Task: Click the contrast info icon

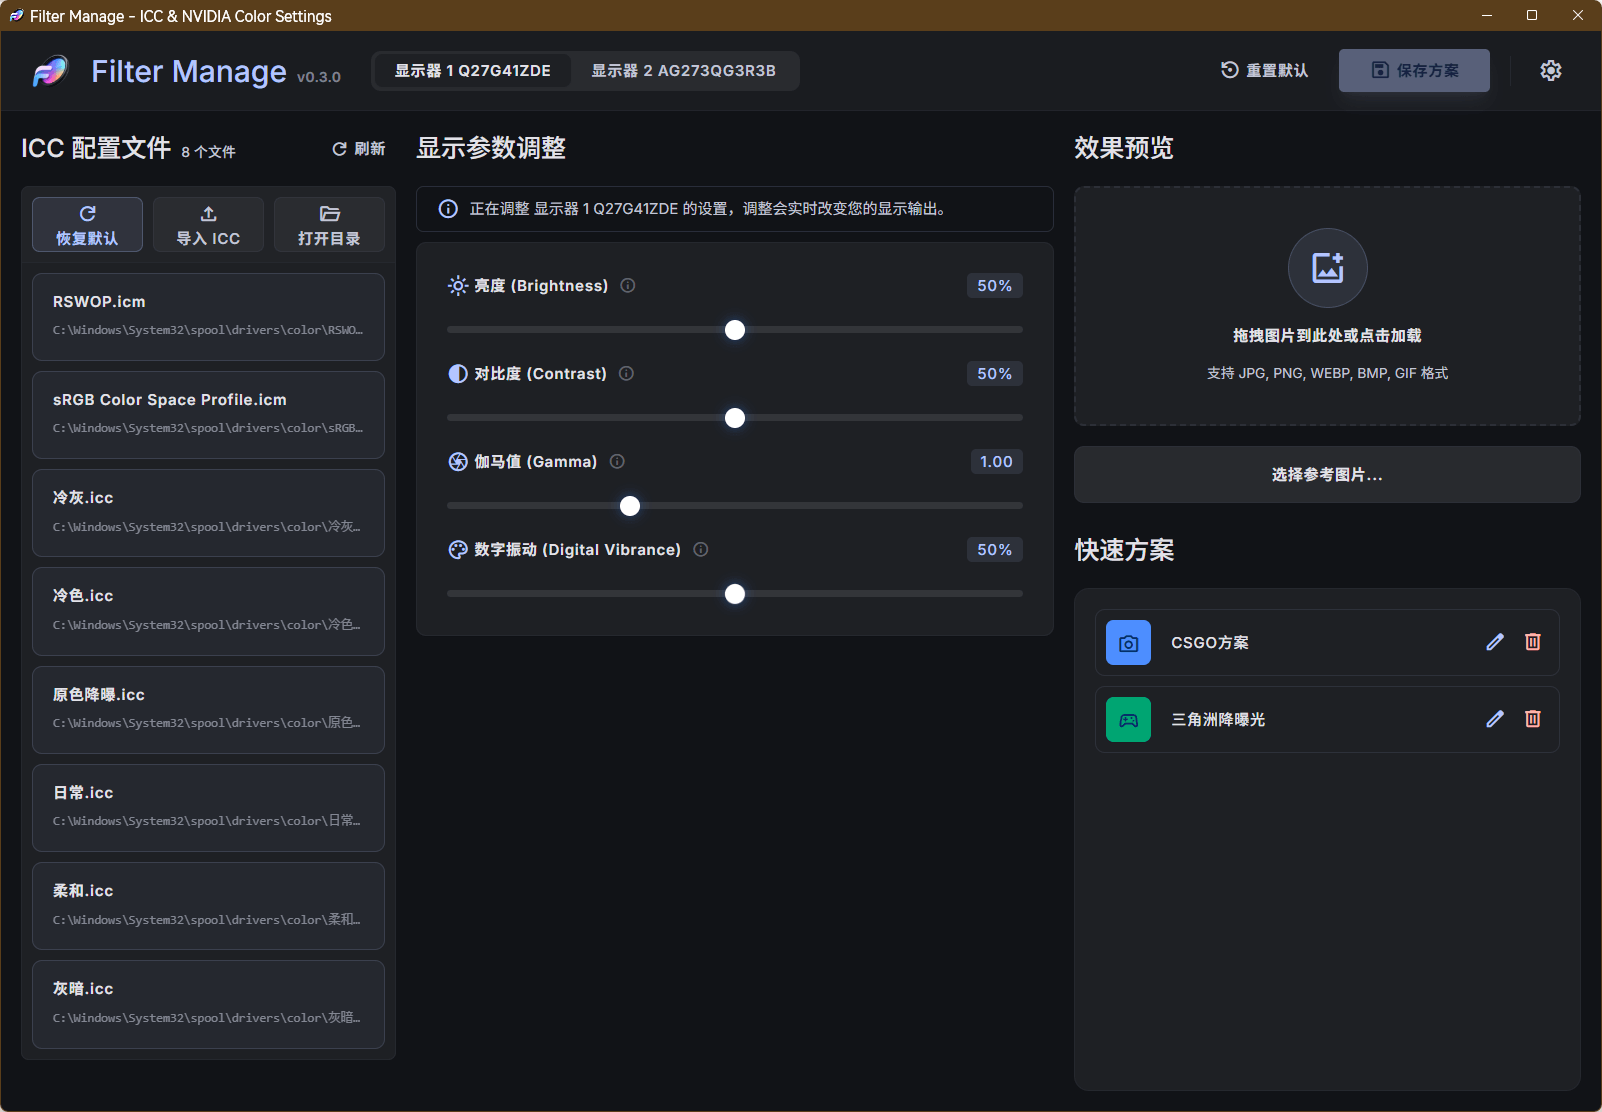Action: pyautogui.click(x=627, y=373)
